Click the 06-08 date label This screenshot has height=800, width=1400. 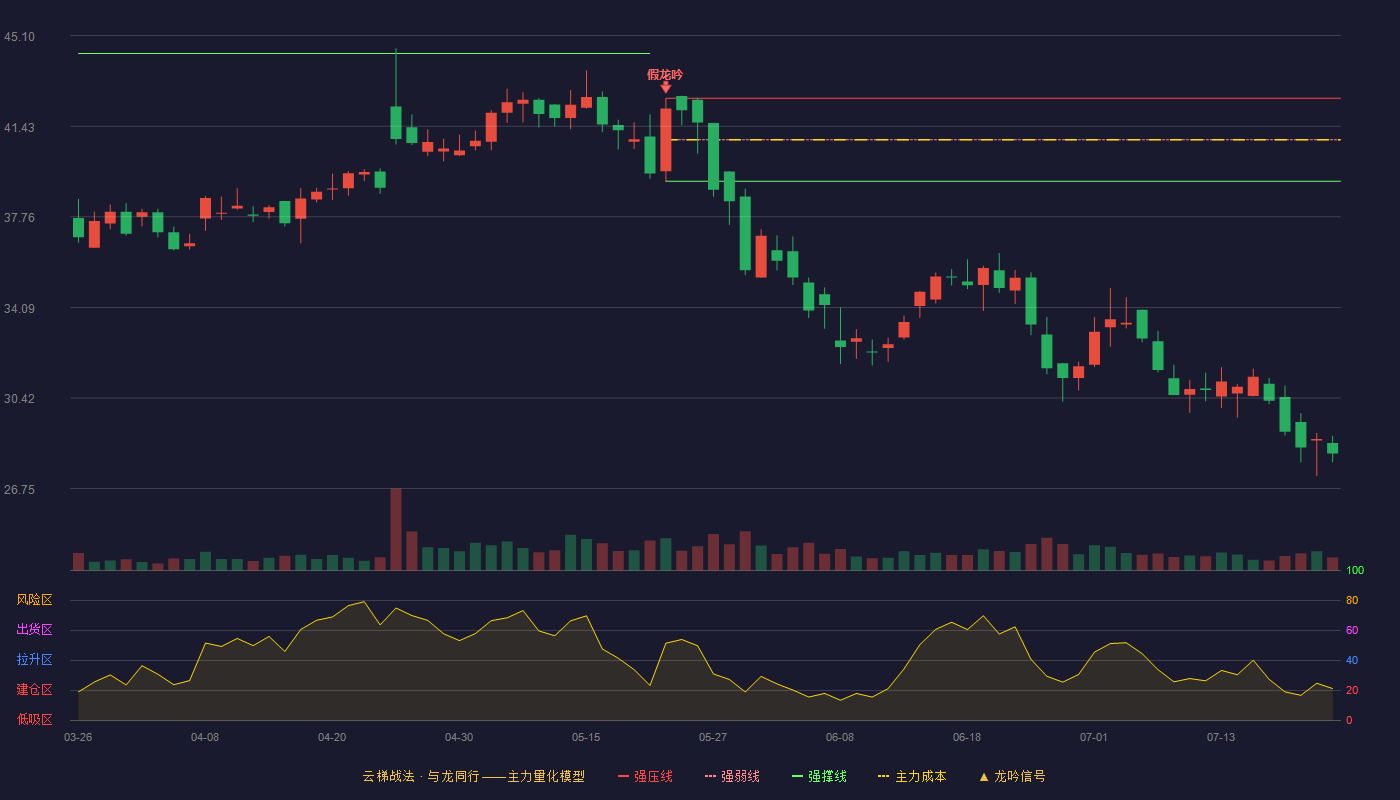[x=840, y=737]
